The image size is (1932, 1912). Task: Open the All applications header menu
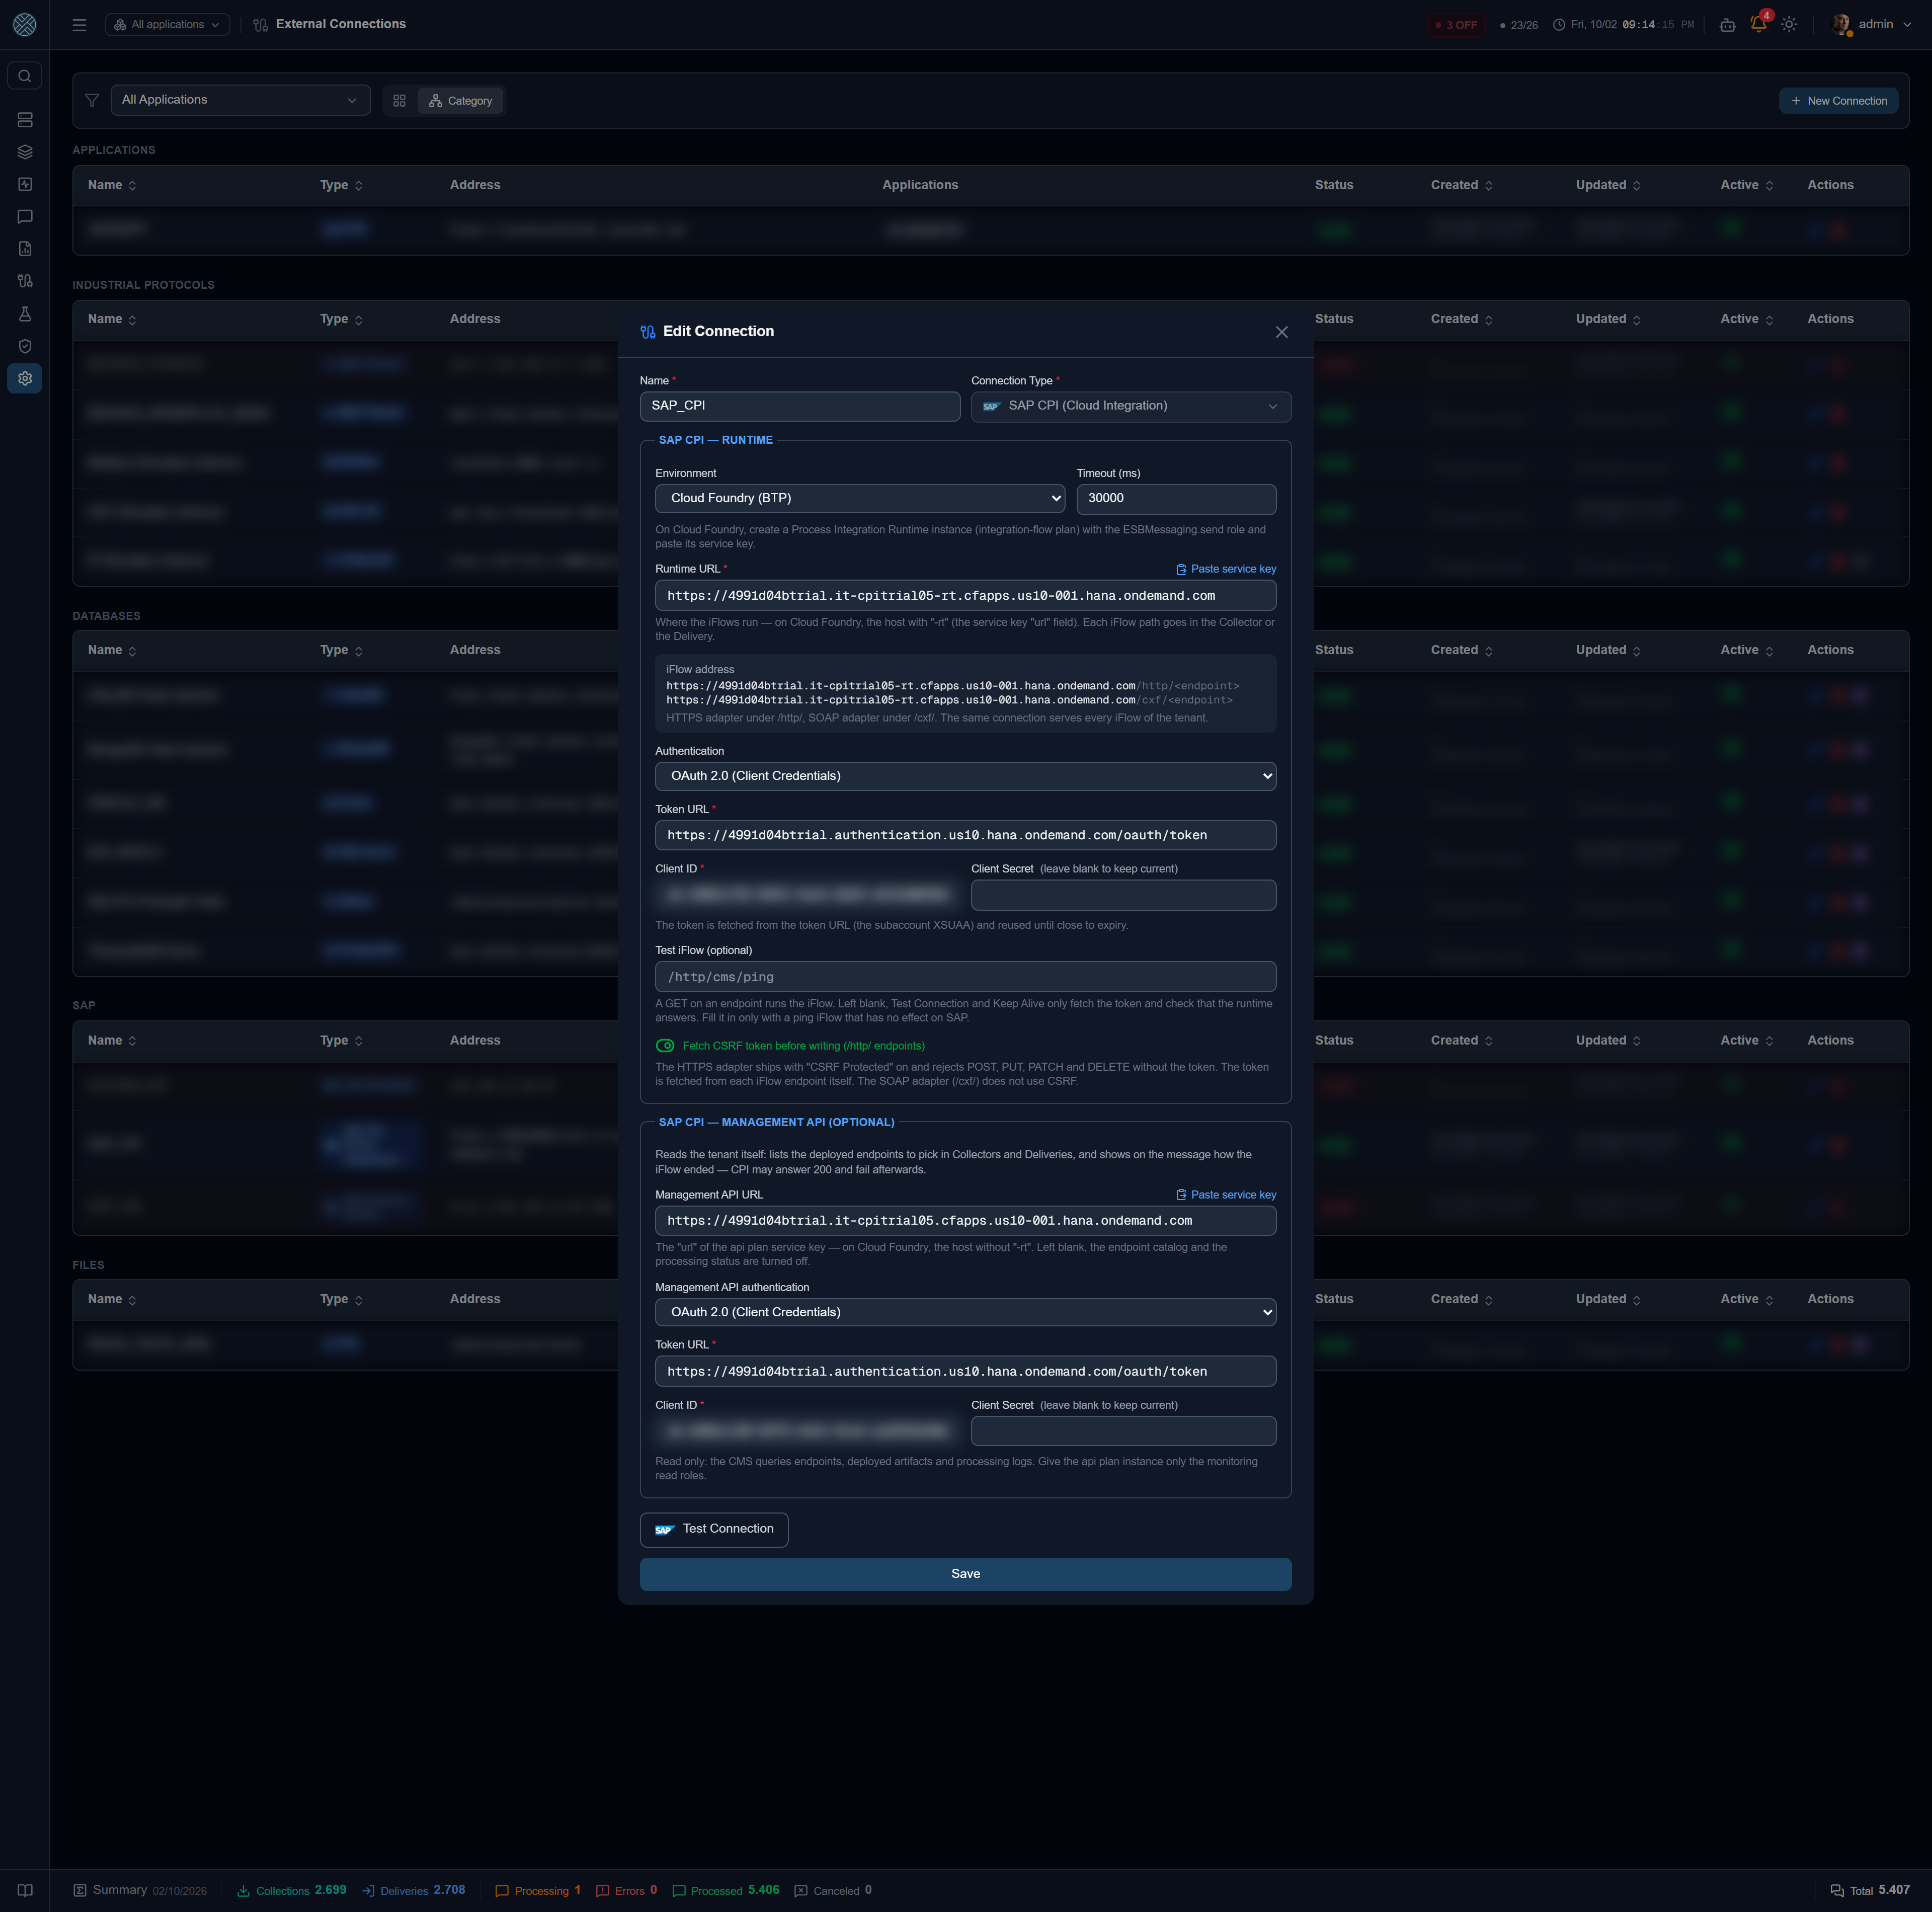pos(167,25)
